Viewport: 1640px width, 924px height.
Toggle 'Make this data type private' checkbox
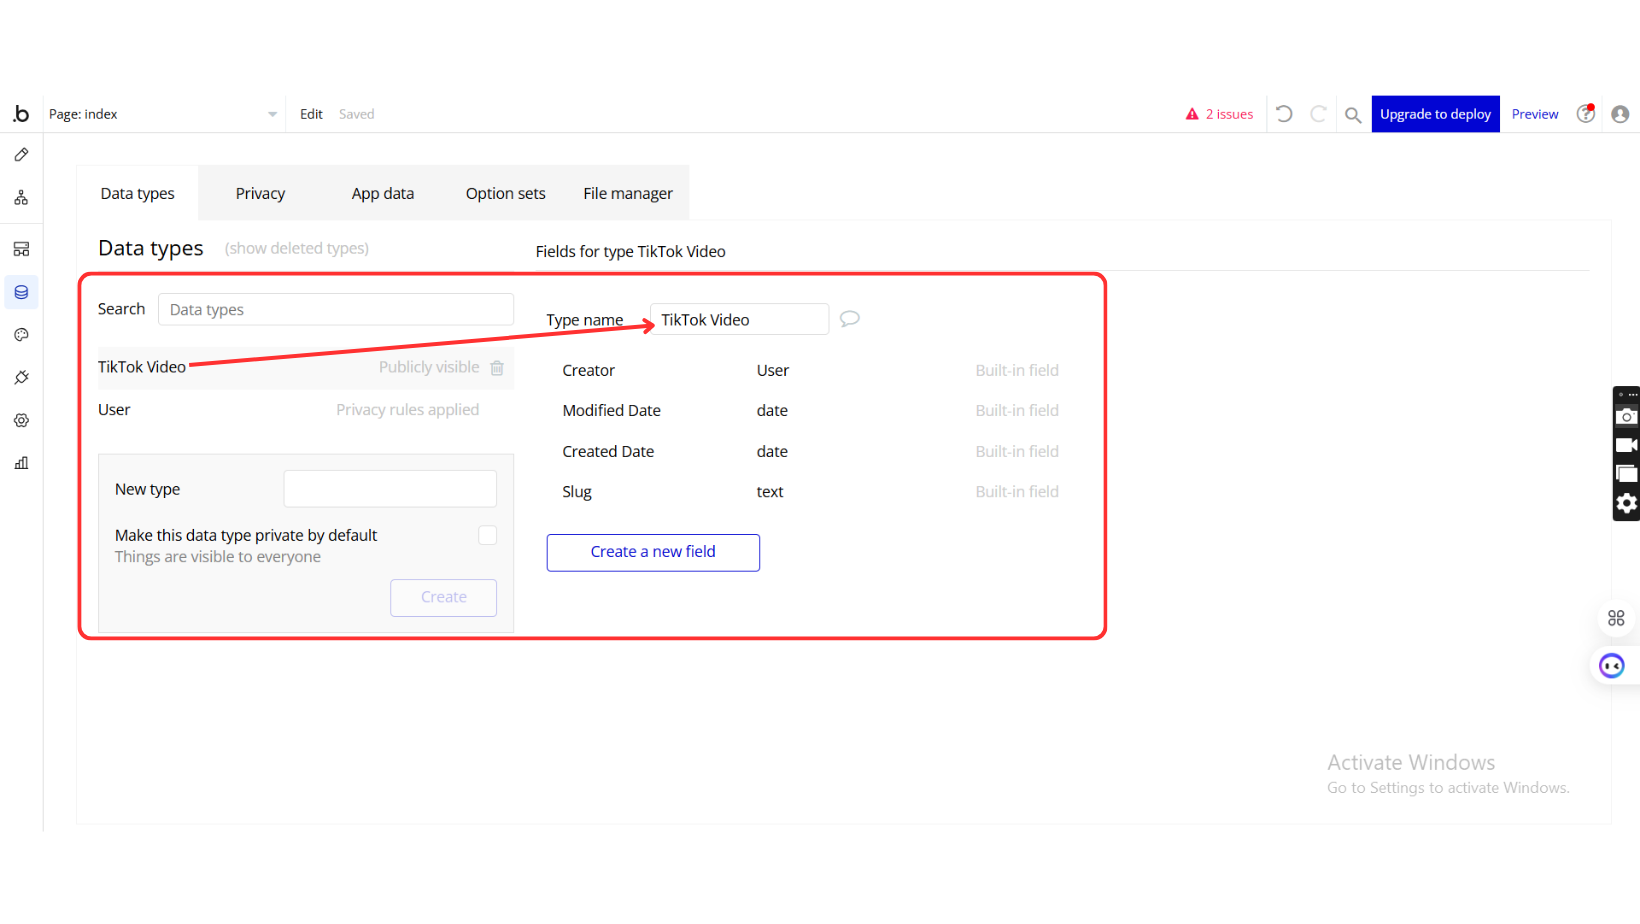488,536
